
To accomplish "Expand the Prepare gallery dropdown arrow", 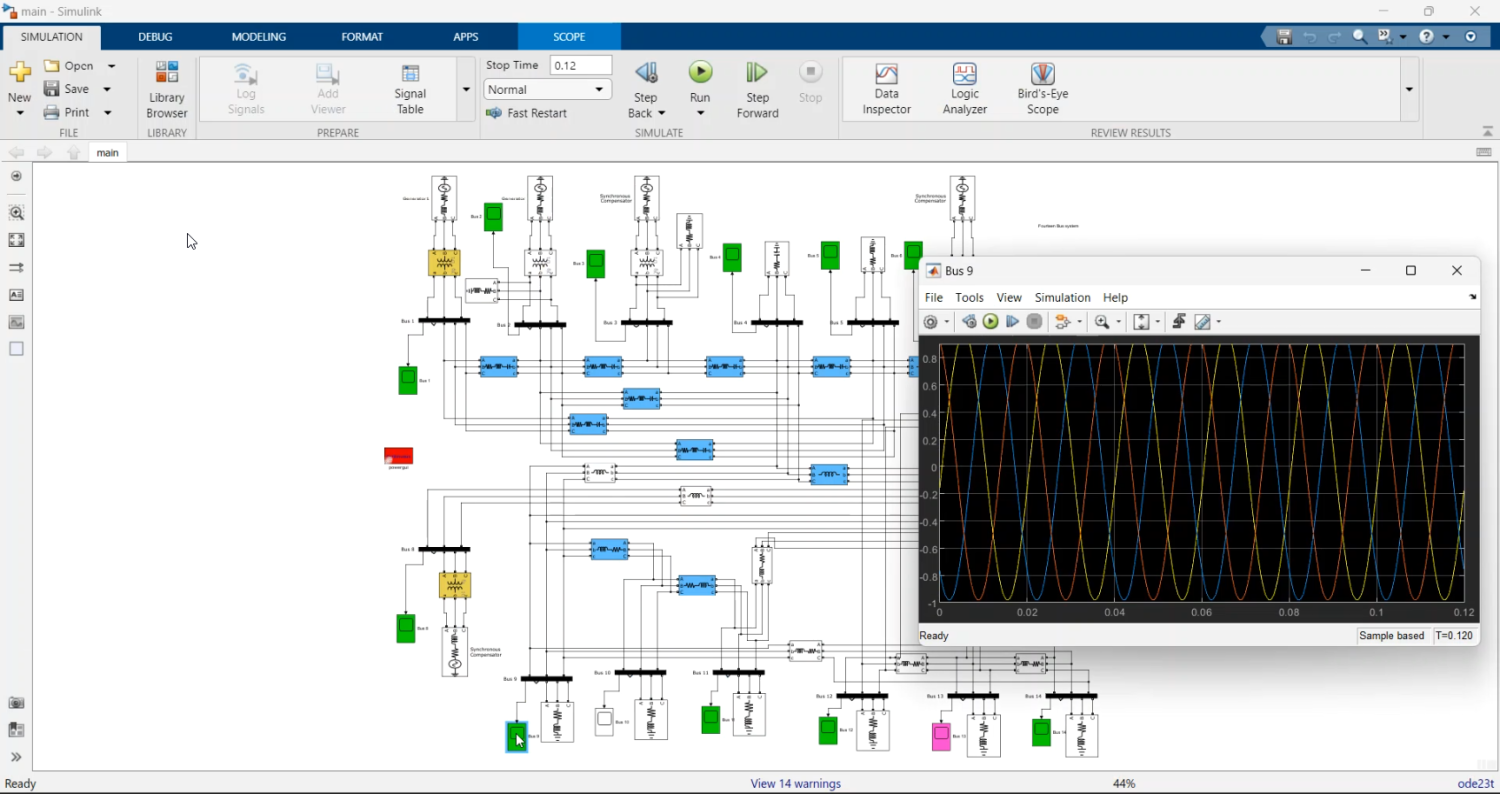I will [466, 89].
